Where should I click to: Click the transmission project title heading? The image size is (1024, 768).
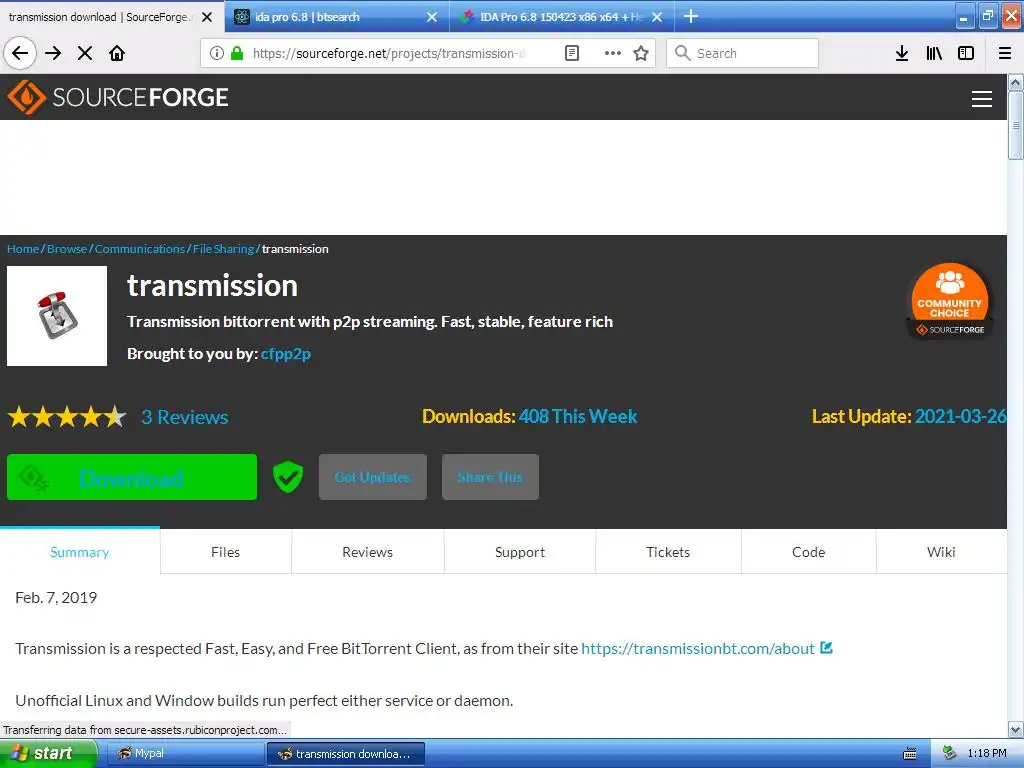click(x=212, y=286)
